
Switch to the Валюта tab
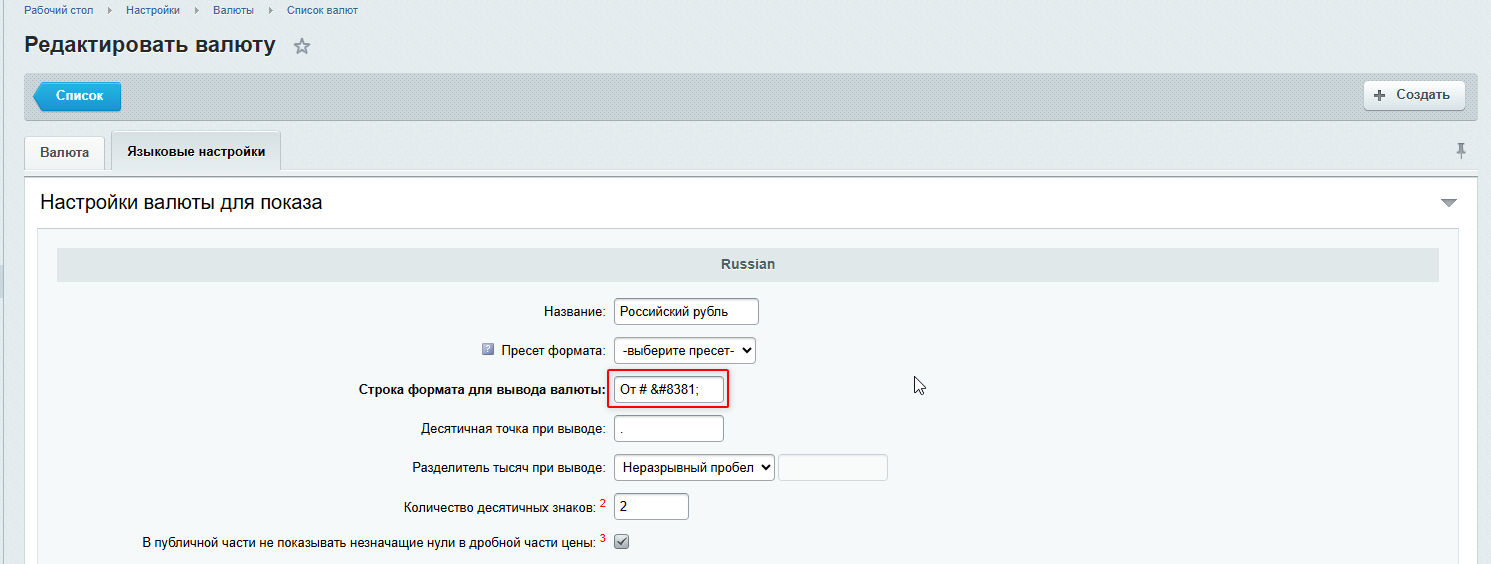[x=65, y=152]
